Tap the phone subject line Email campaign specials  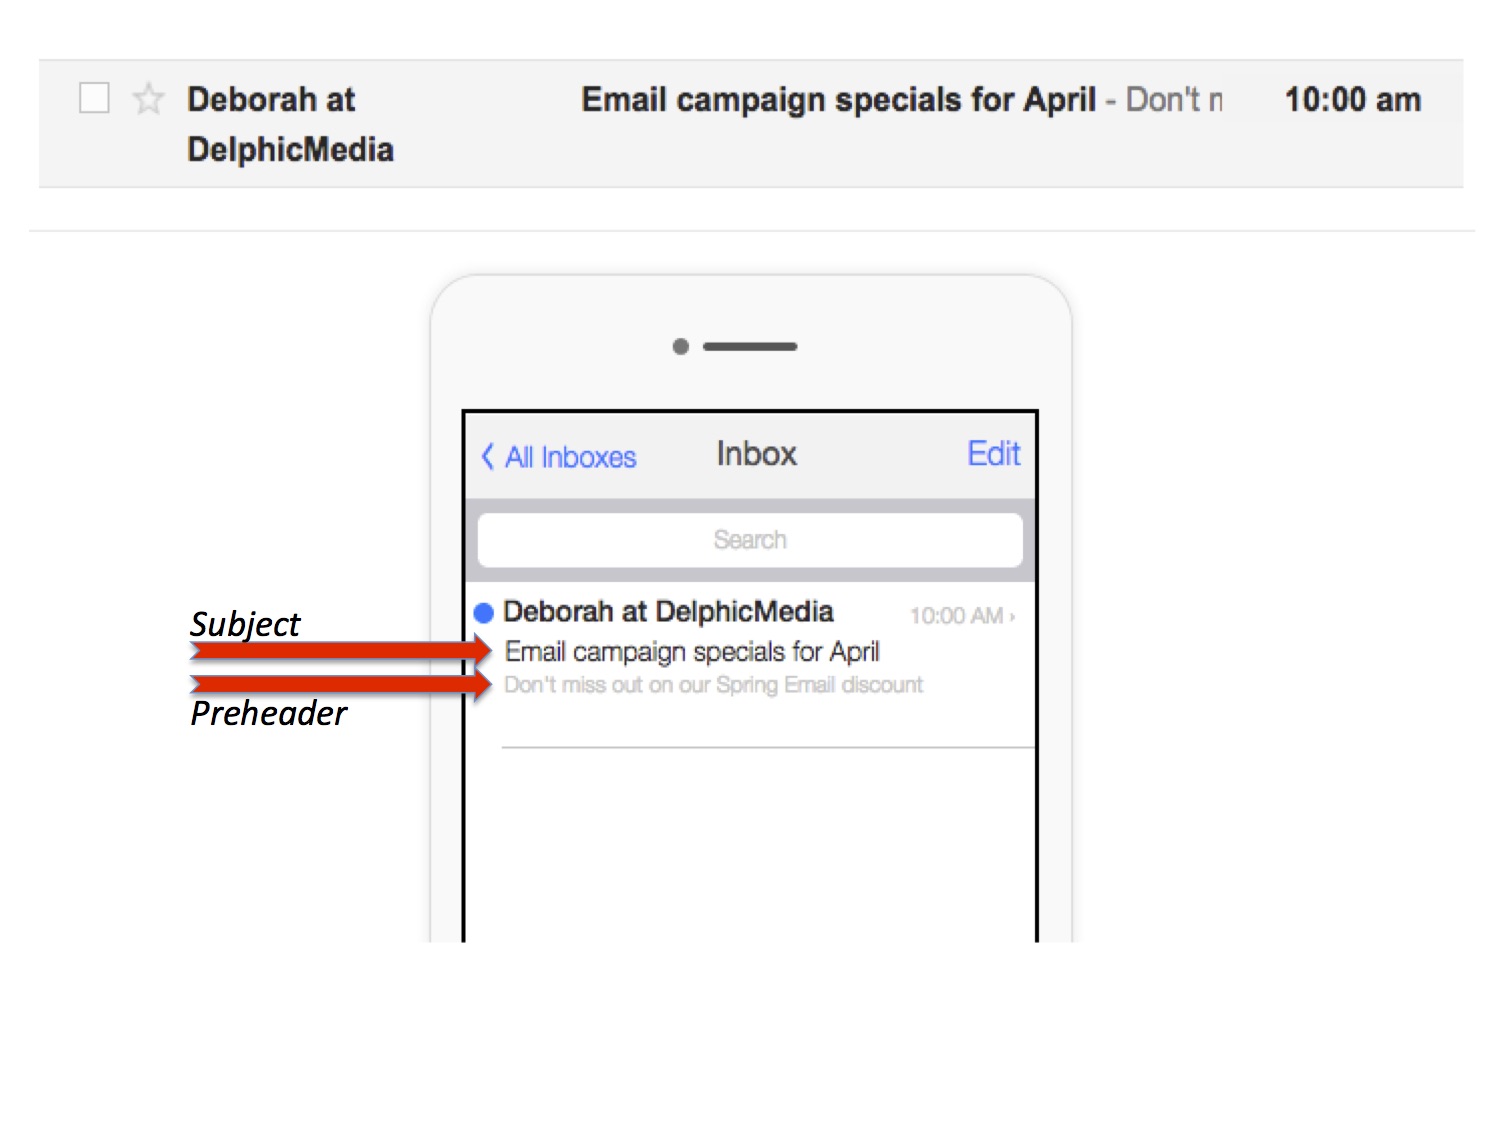(x=692, y=652)
